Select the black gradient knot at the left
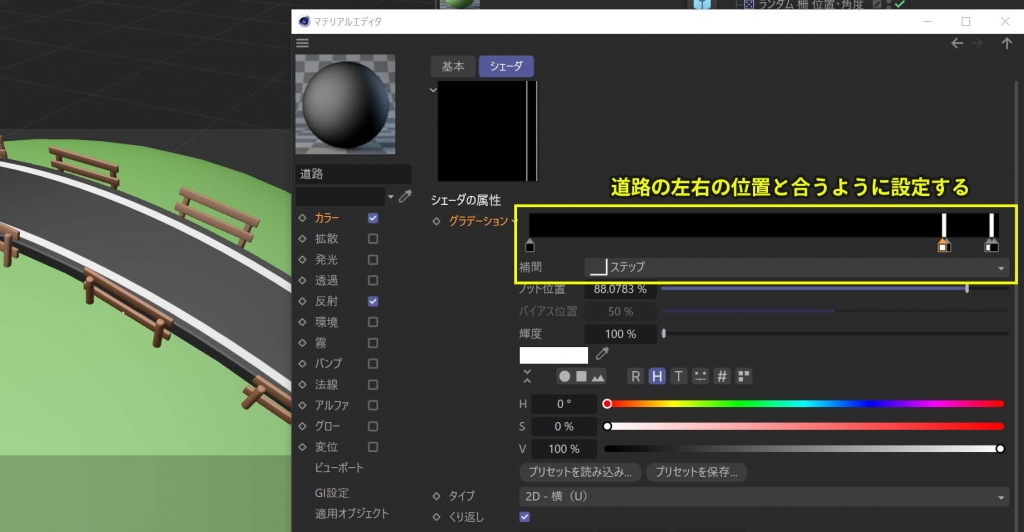 coord(530,245)
